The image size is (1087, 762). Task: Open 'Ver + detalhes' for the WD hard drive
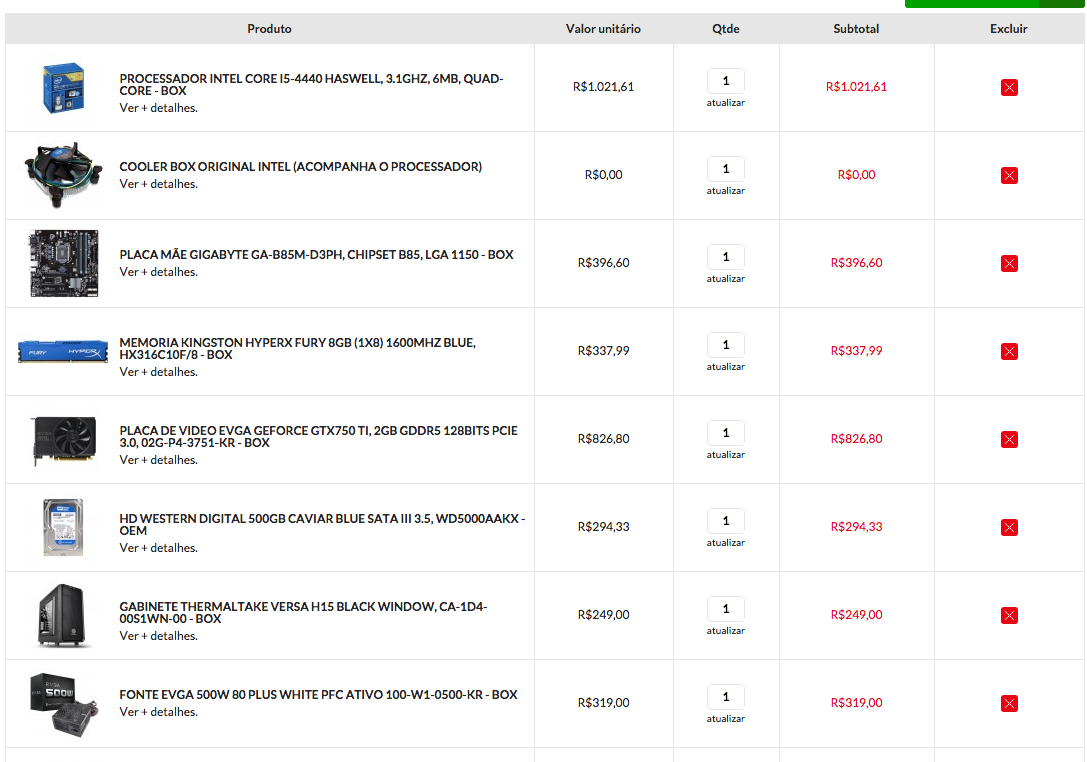tap(159, 548)
